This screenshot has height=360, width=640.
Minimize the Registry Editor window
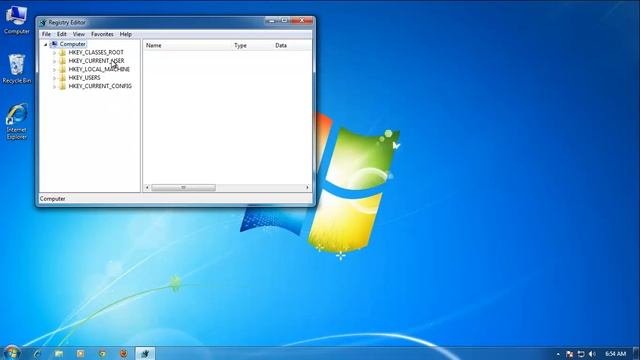click(271, 20)
